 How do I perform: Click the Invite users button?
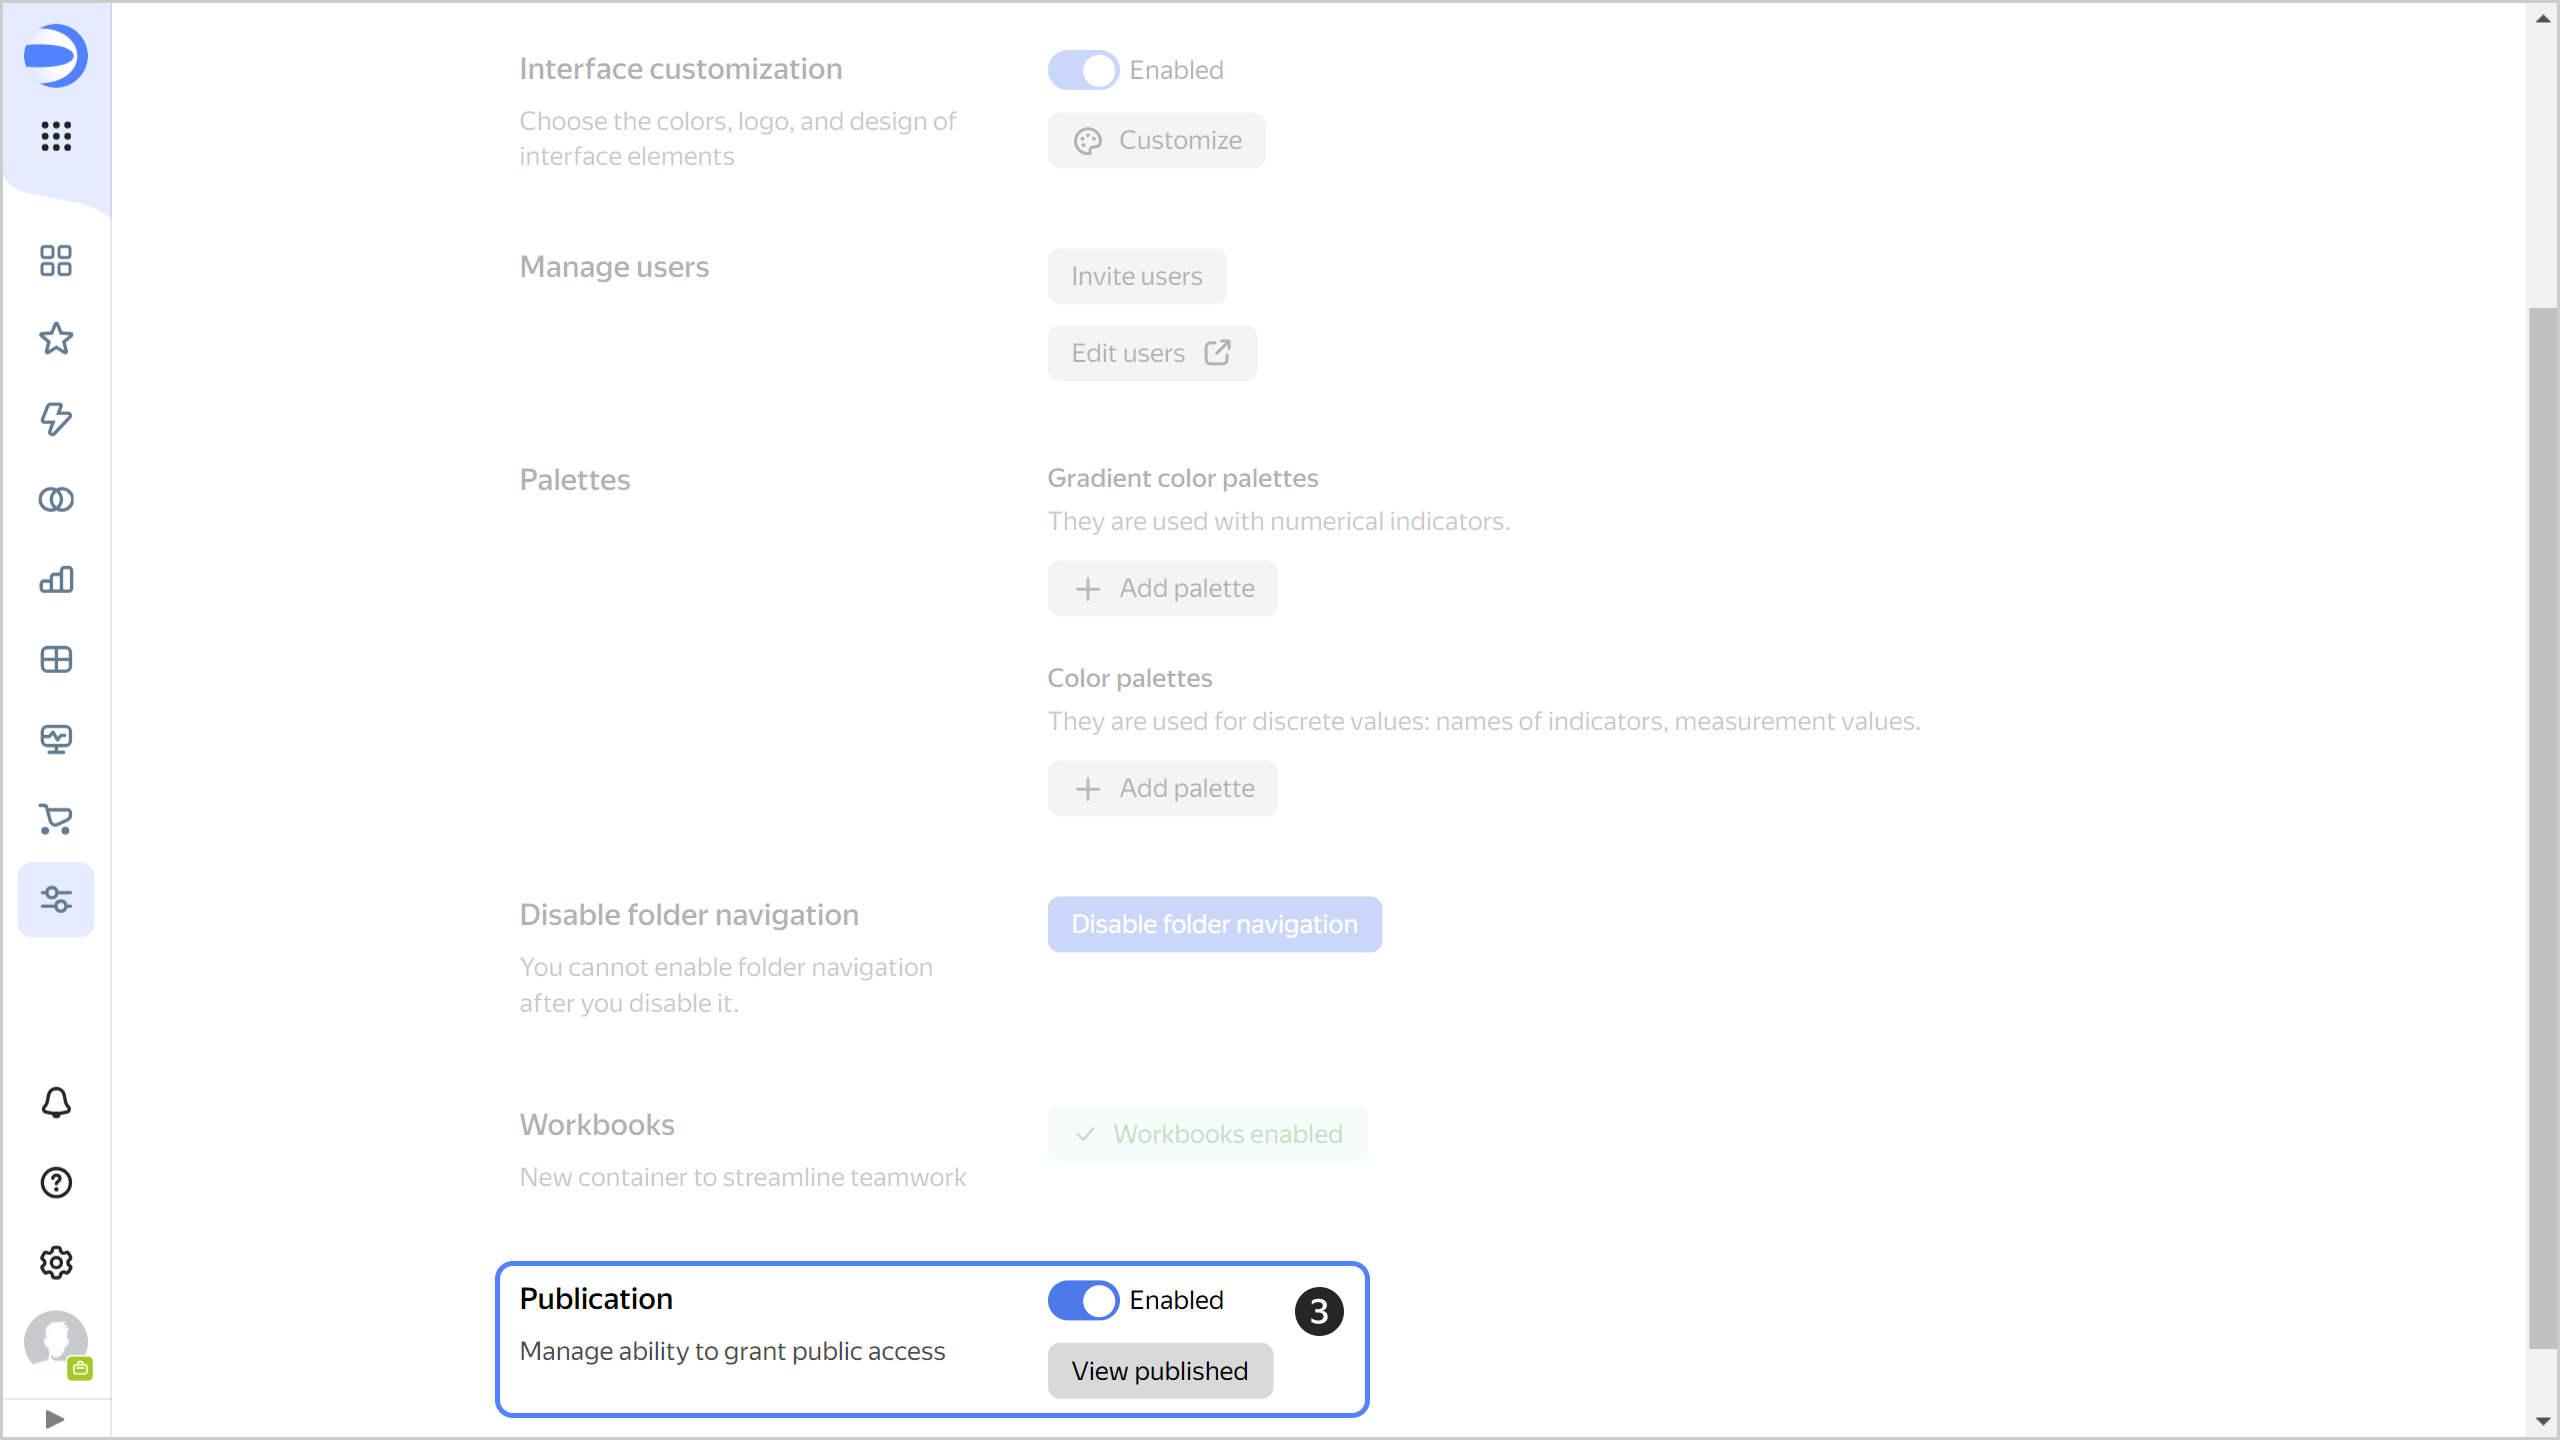1137,276
